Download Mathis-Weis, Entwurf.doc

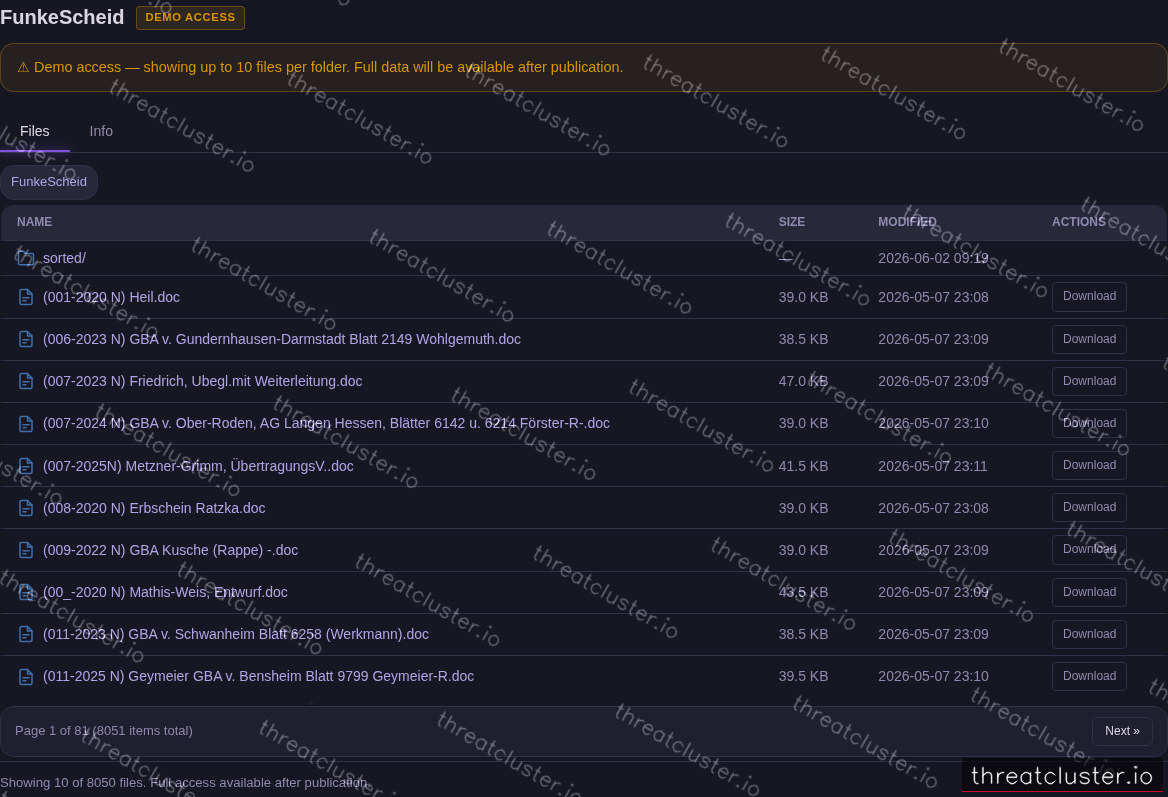[x=1089, y=592]
